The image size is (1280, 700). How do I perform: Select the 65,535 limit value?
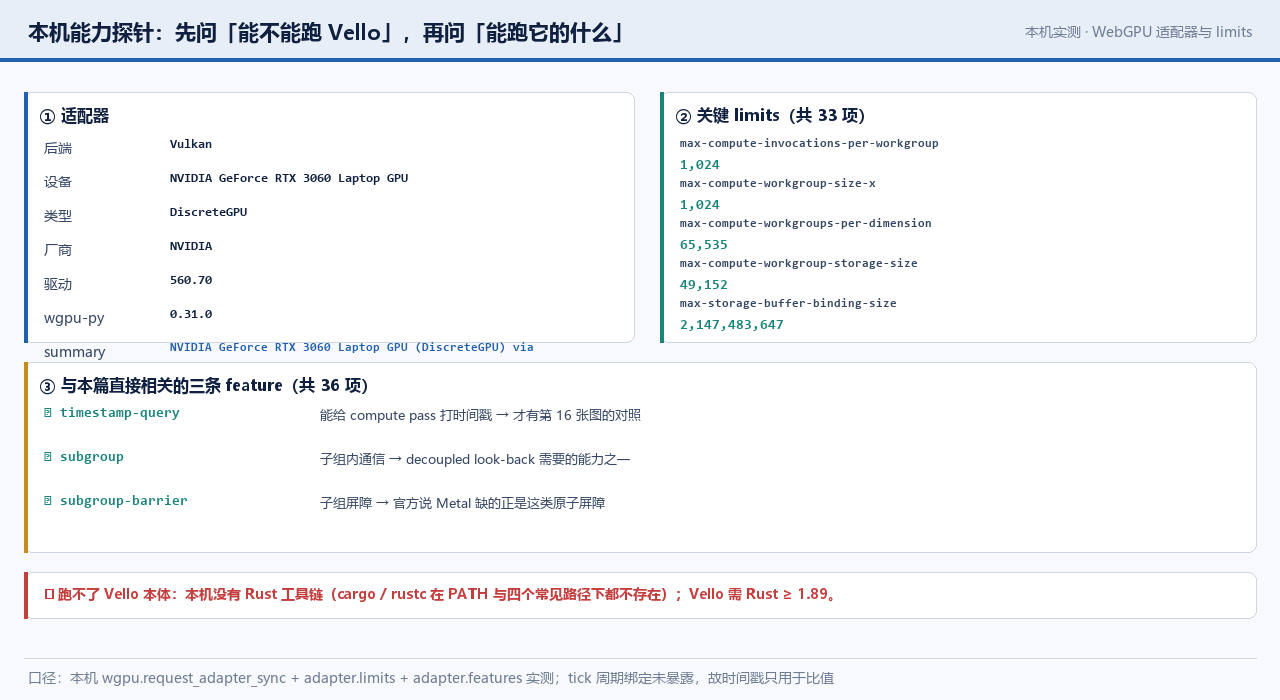point(704,245)
